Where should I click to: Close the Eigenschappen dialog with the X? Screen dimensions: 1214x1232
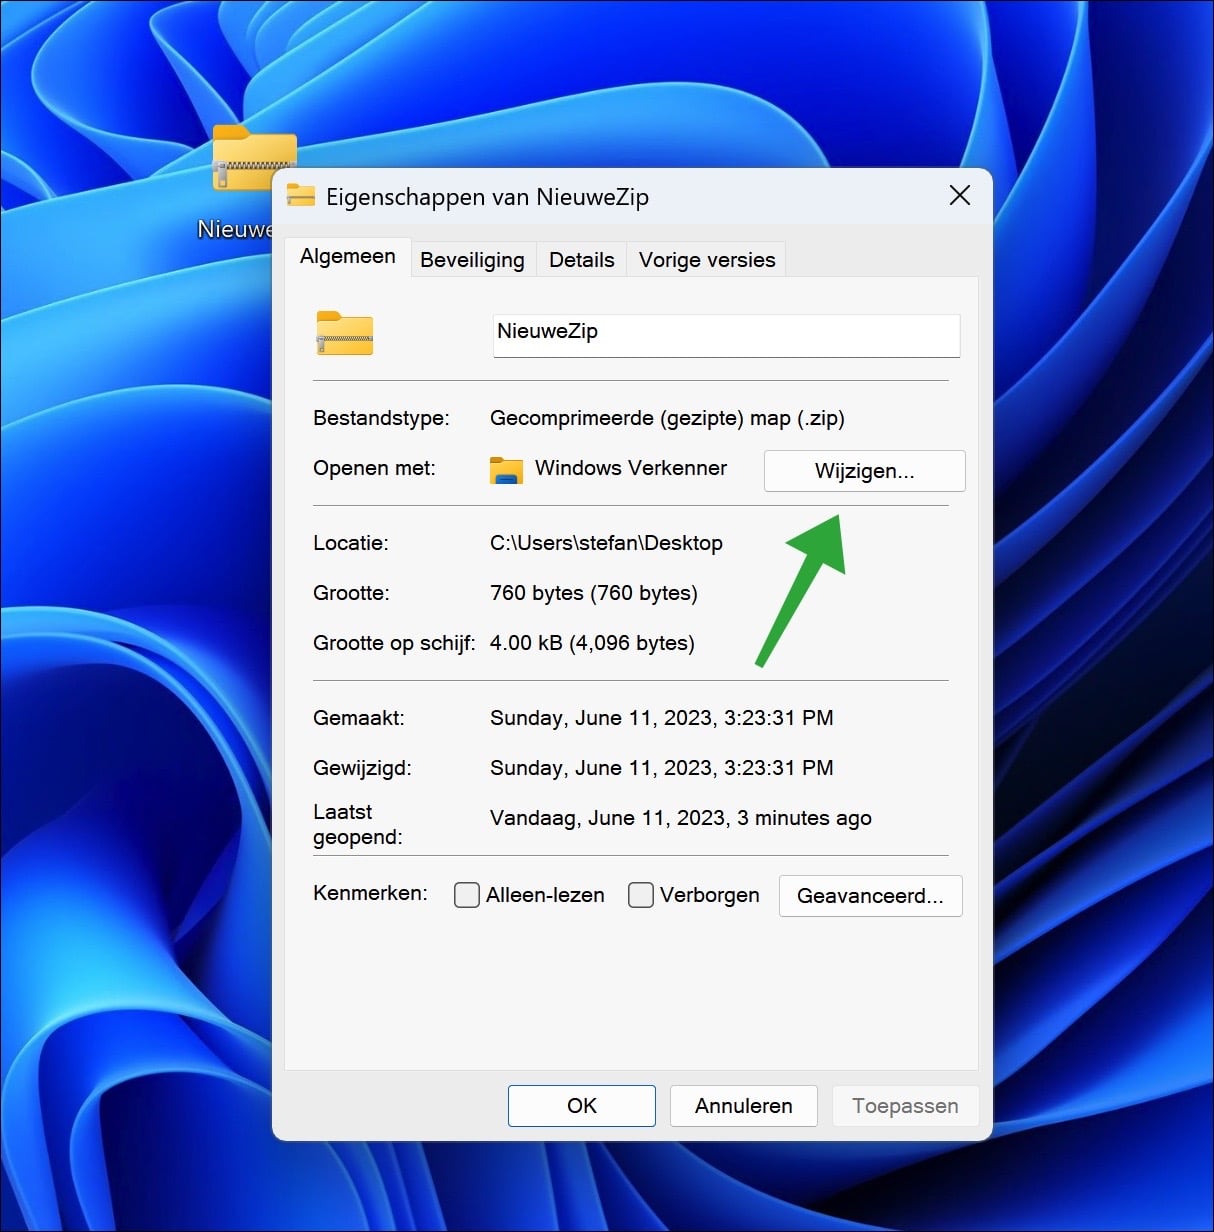959,196
